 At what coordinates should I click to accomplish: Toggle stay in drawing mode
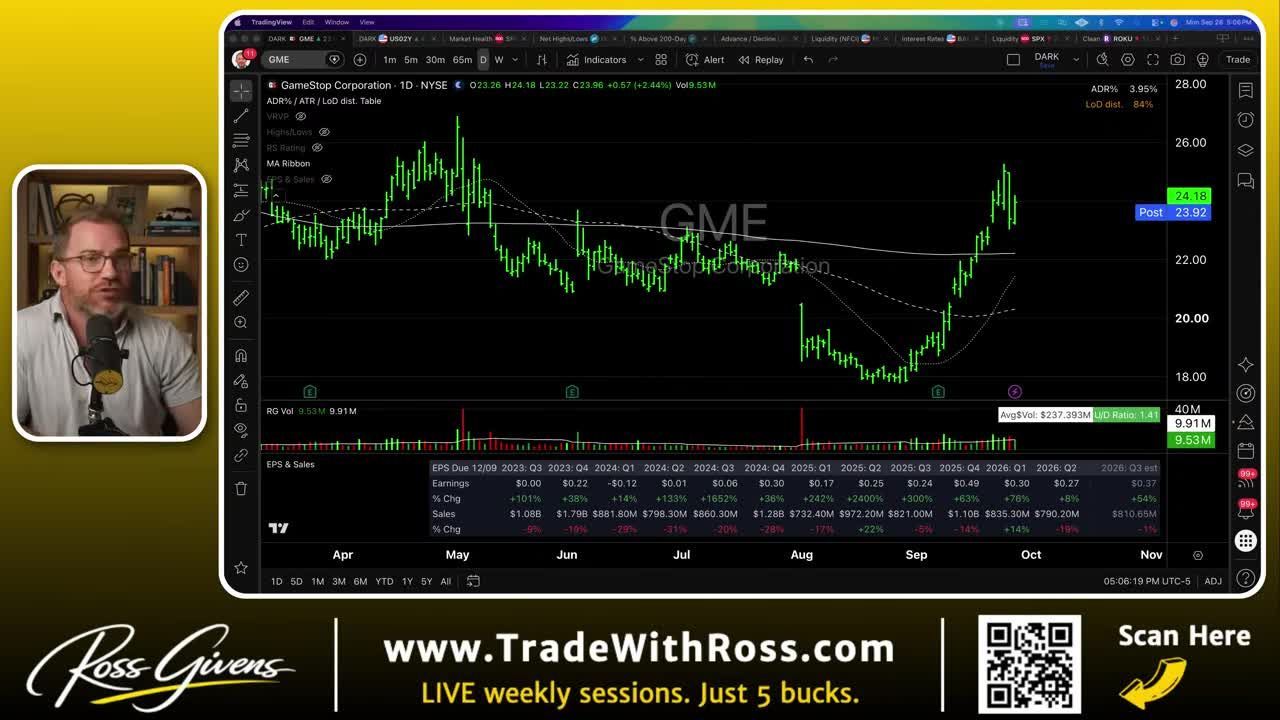click(x=241, y=381)
